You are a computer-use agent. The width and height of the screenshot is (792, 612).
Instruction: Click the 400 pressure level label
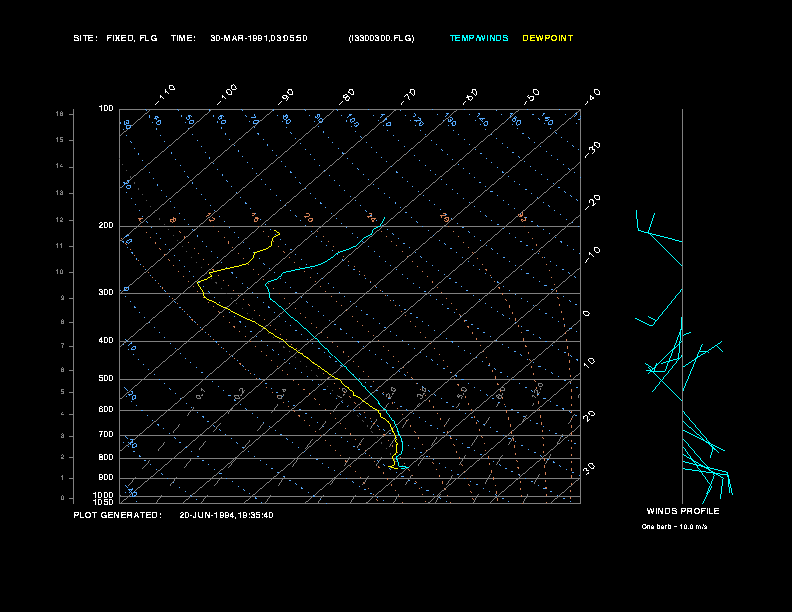coord(106,340)
